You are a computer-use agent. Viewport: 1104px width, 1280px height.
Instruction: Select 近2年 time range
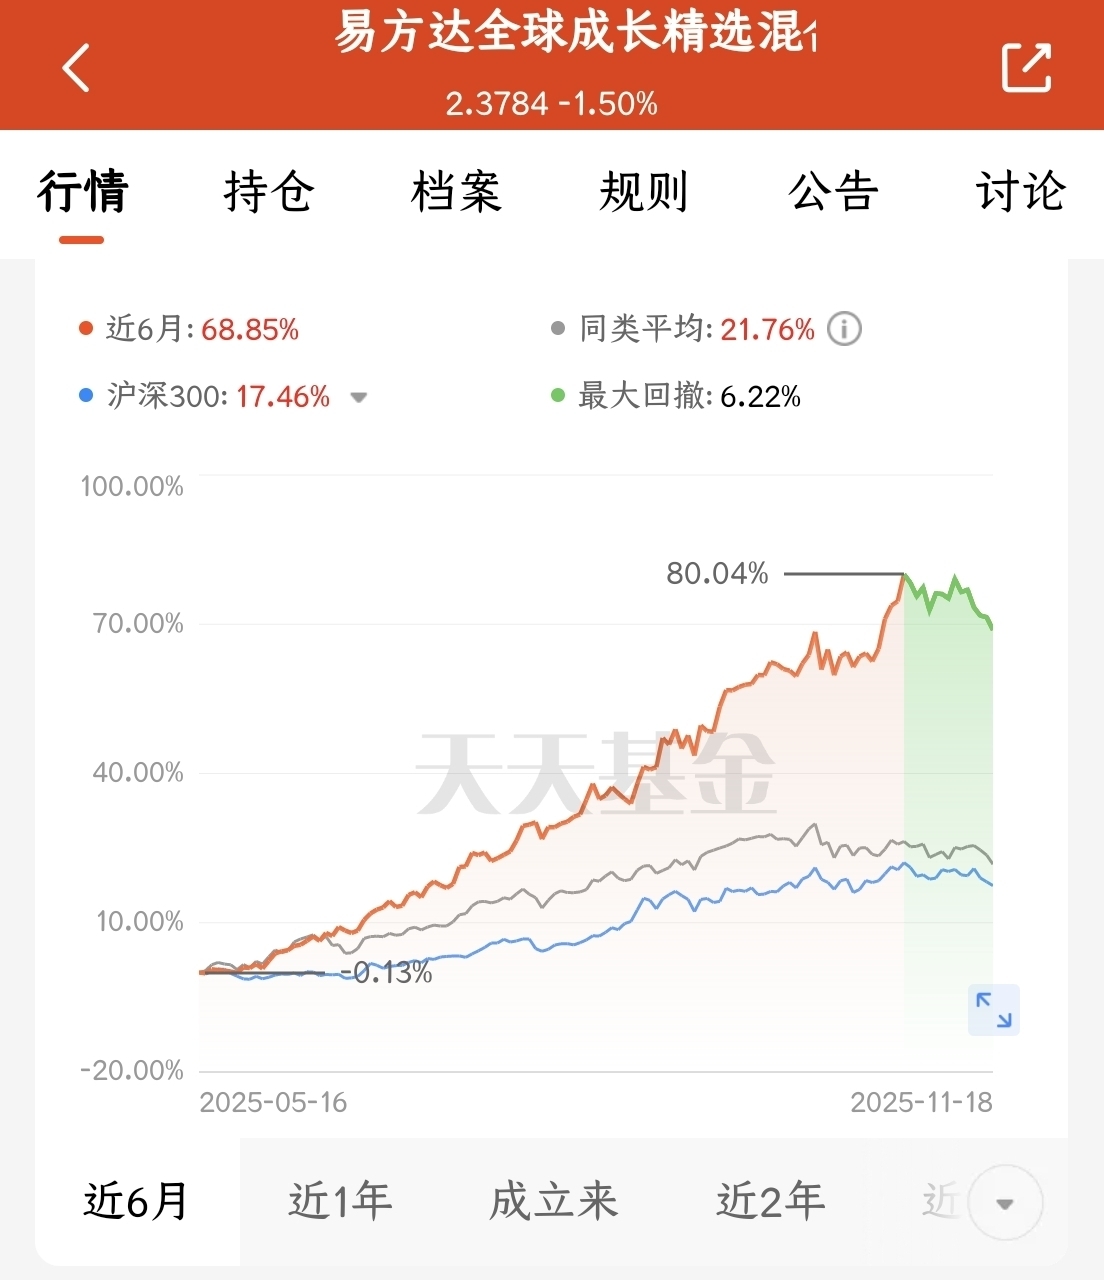(771, 1201)
